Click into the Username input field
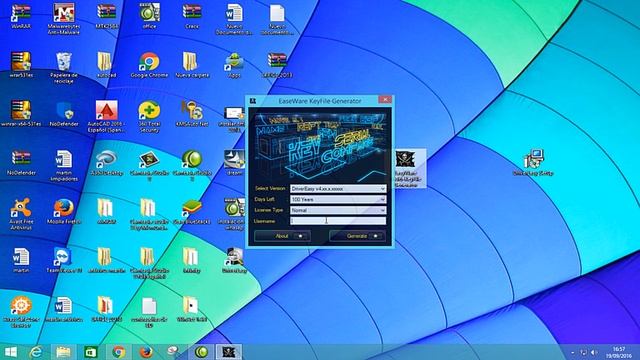Image resolution: width=640 pixels, height=360 pixels. (x=338, y=221)
